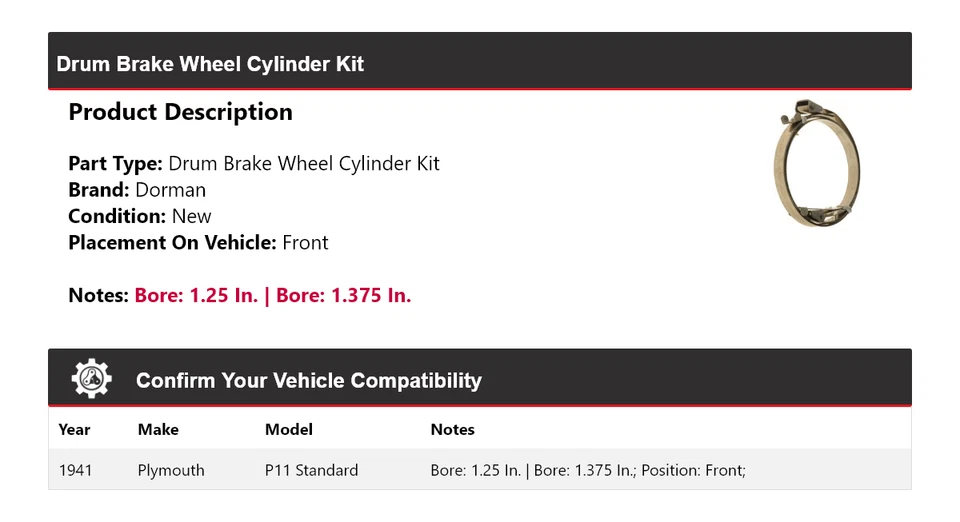Click the bold Brand label
The image size is (960, 522).
98,190
